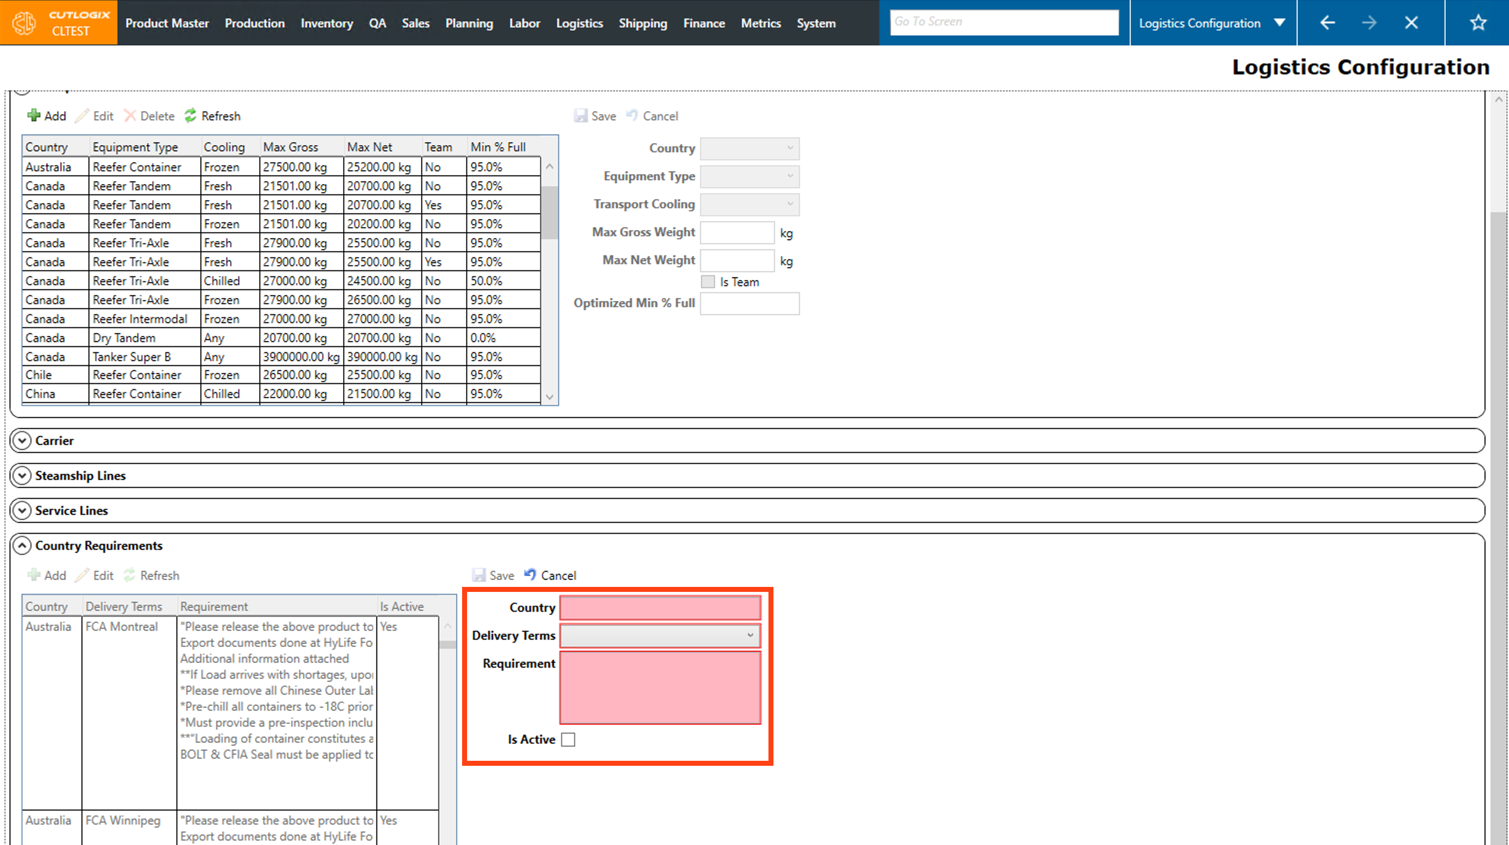Expand the Steamship Lines section
The width and height of the screenshot is (1509, 845).
[x=22, y=476]
